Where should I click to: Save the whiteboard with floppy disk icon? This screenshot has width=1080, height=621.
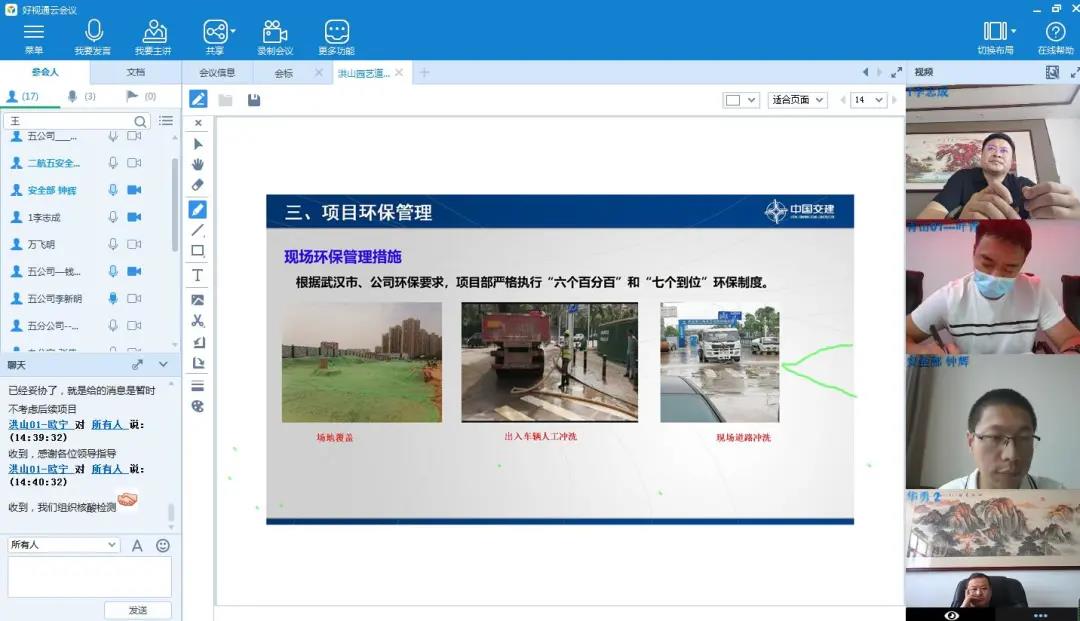pos(254,100)
